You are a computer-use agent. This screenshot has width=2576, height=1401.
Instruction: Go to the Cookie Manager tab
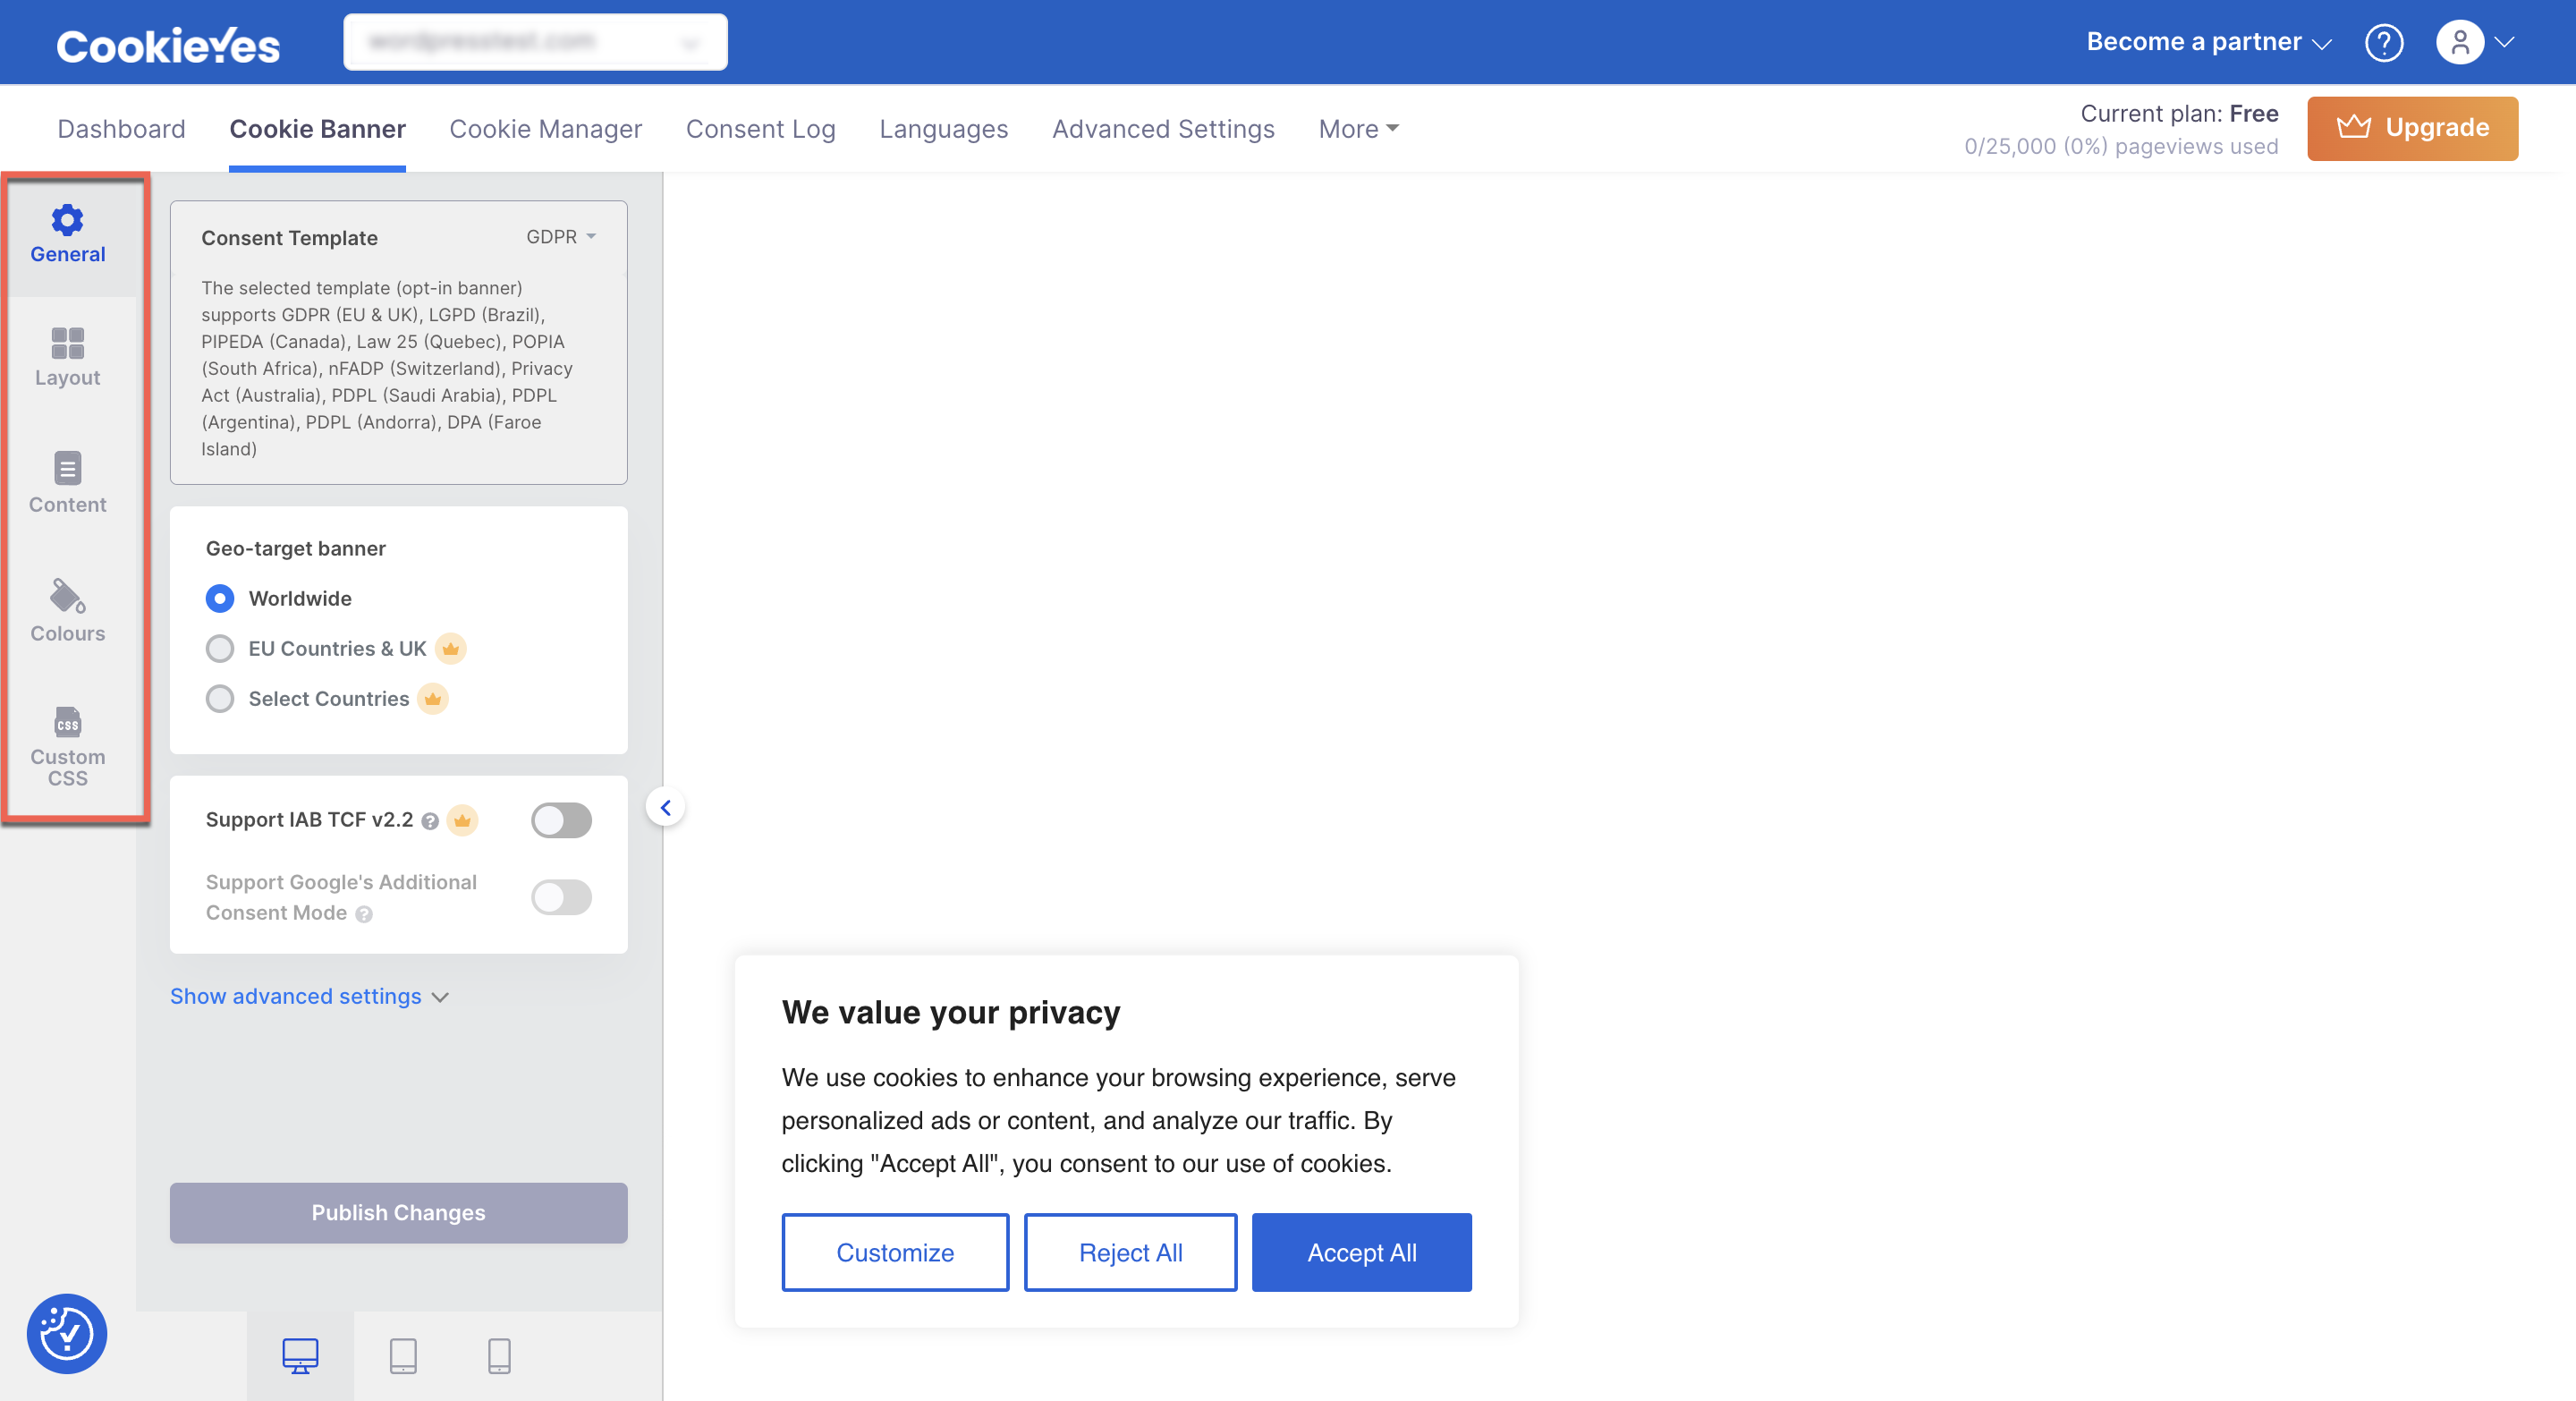pyautogui.click(x=545, y=129)
